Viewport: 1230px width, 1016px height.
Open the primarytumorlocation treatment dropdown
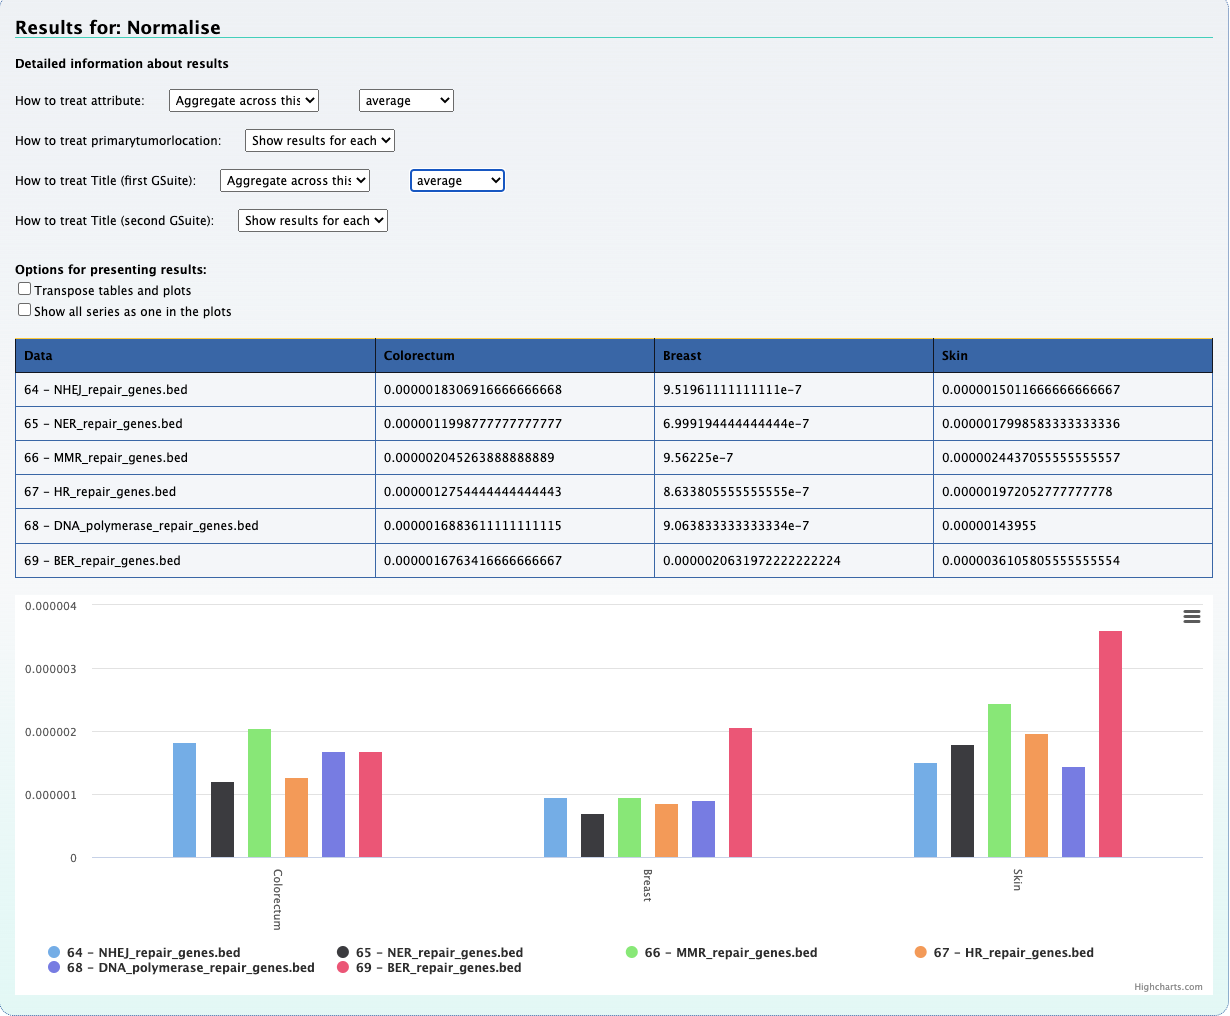(x=320, y=140)
